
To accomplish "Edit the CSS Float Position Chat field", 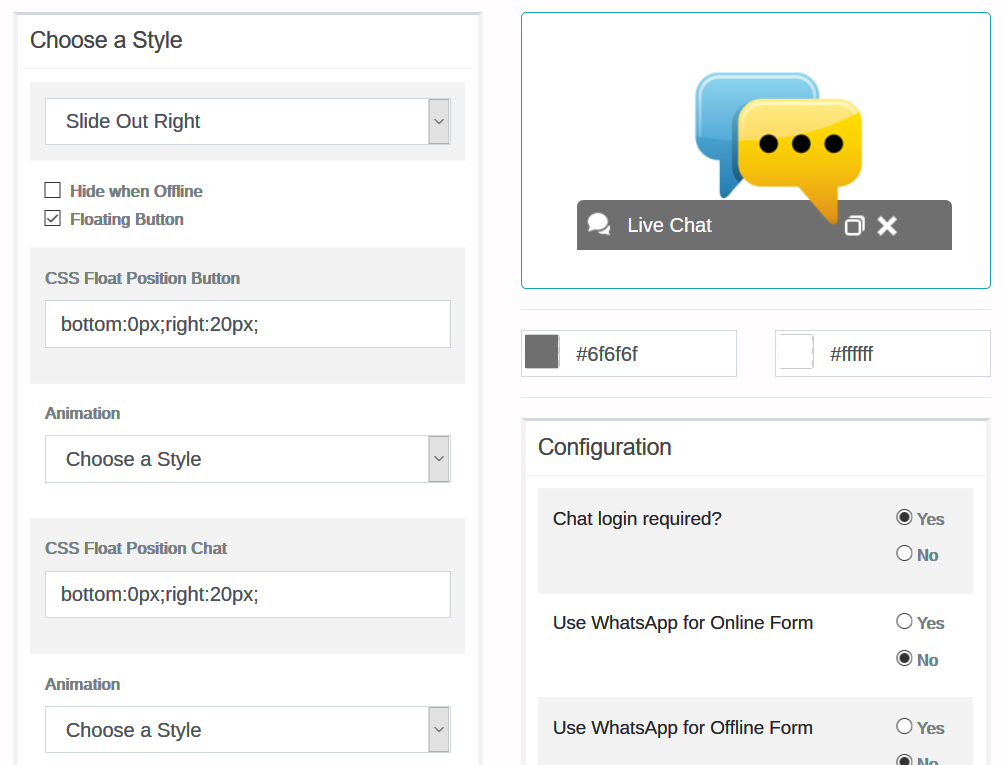I will click(247, 595).
